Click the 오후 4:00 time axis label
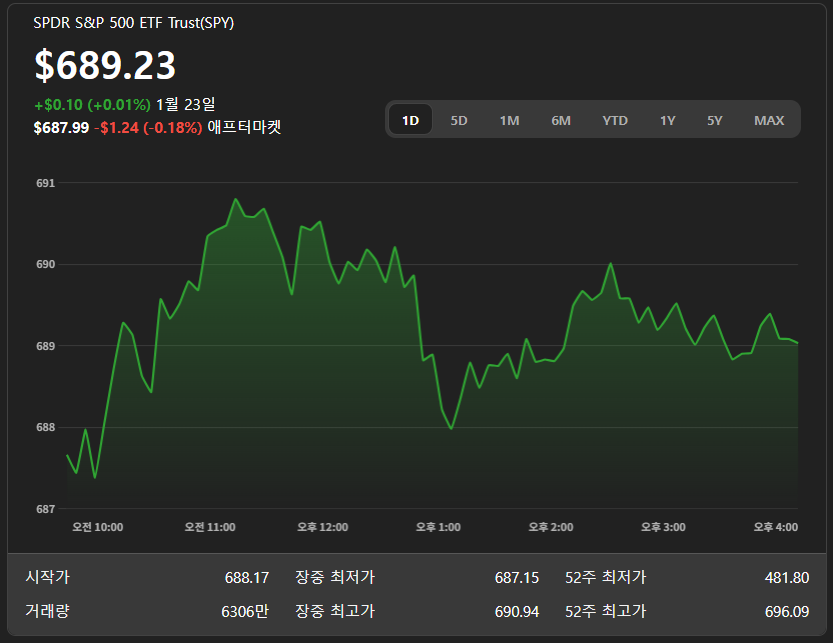833x643 pixels. (x=776, y=527)
